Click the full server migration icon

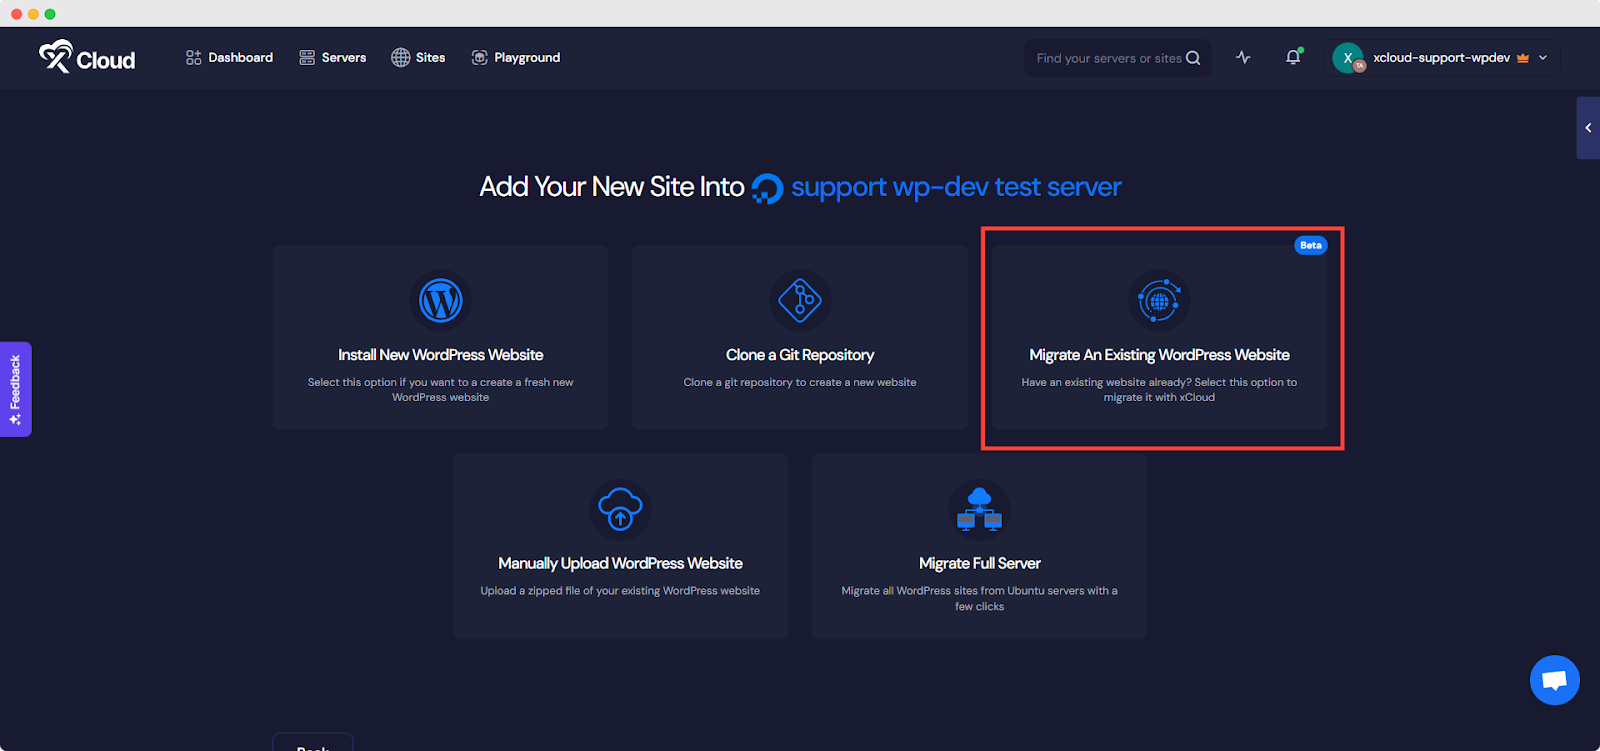click(980, 509)
